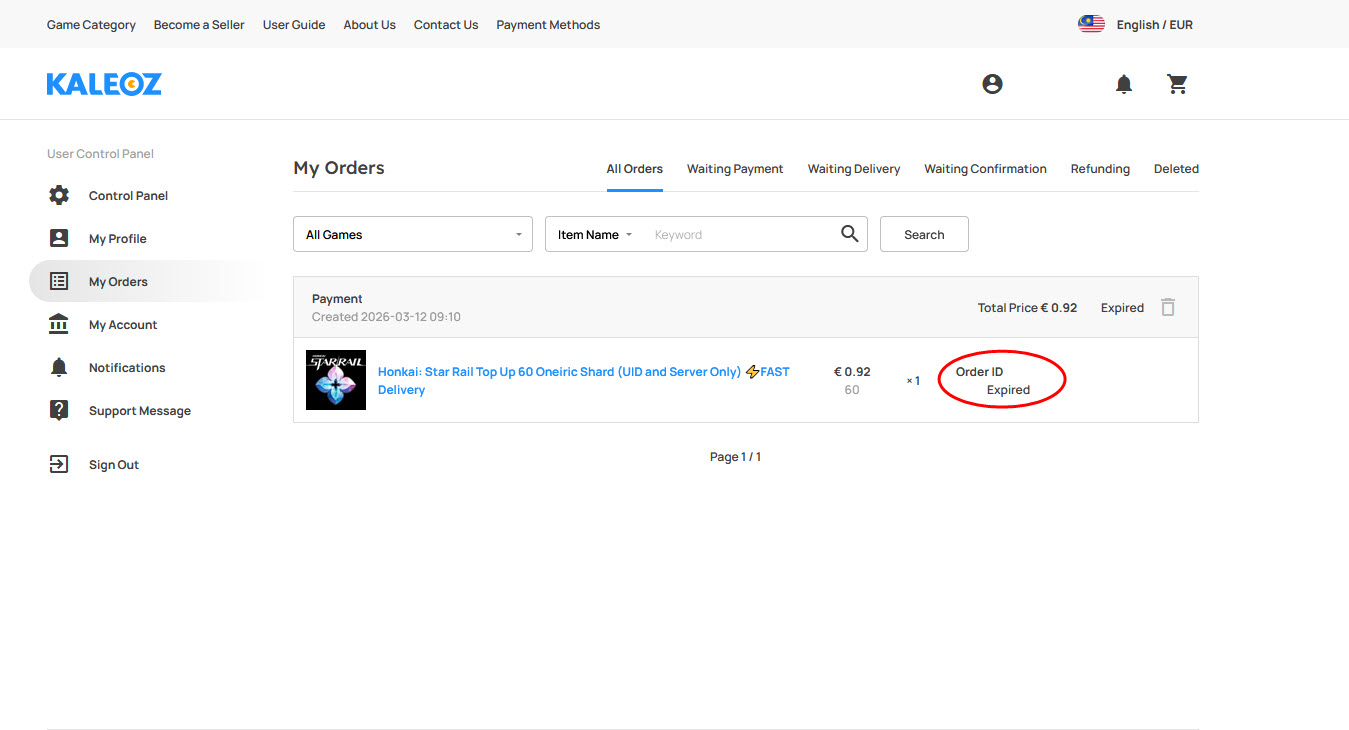The image size is (1349, 730).
Task: Open the English / EUR language selector
Action: (x=1154, y=25)
